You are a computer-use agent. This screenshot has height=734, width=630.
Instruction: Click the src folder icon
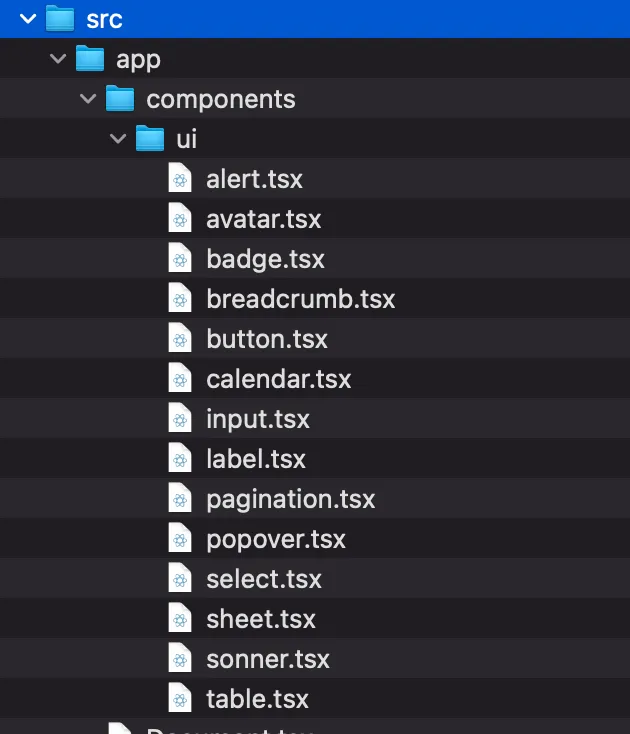60,20
